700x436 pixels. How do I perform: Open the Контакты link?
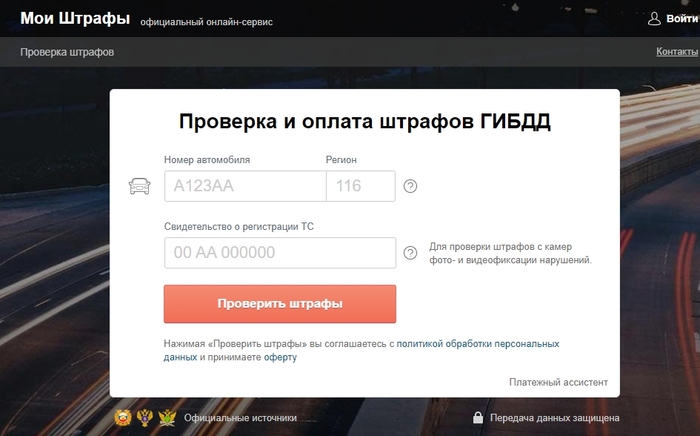(x=677, y=52)
